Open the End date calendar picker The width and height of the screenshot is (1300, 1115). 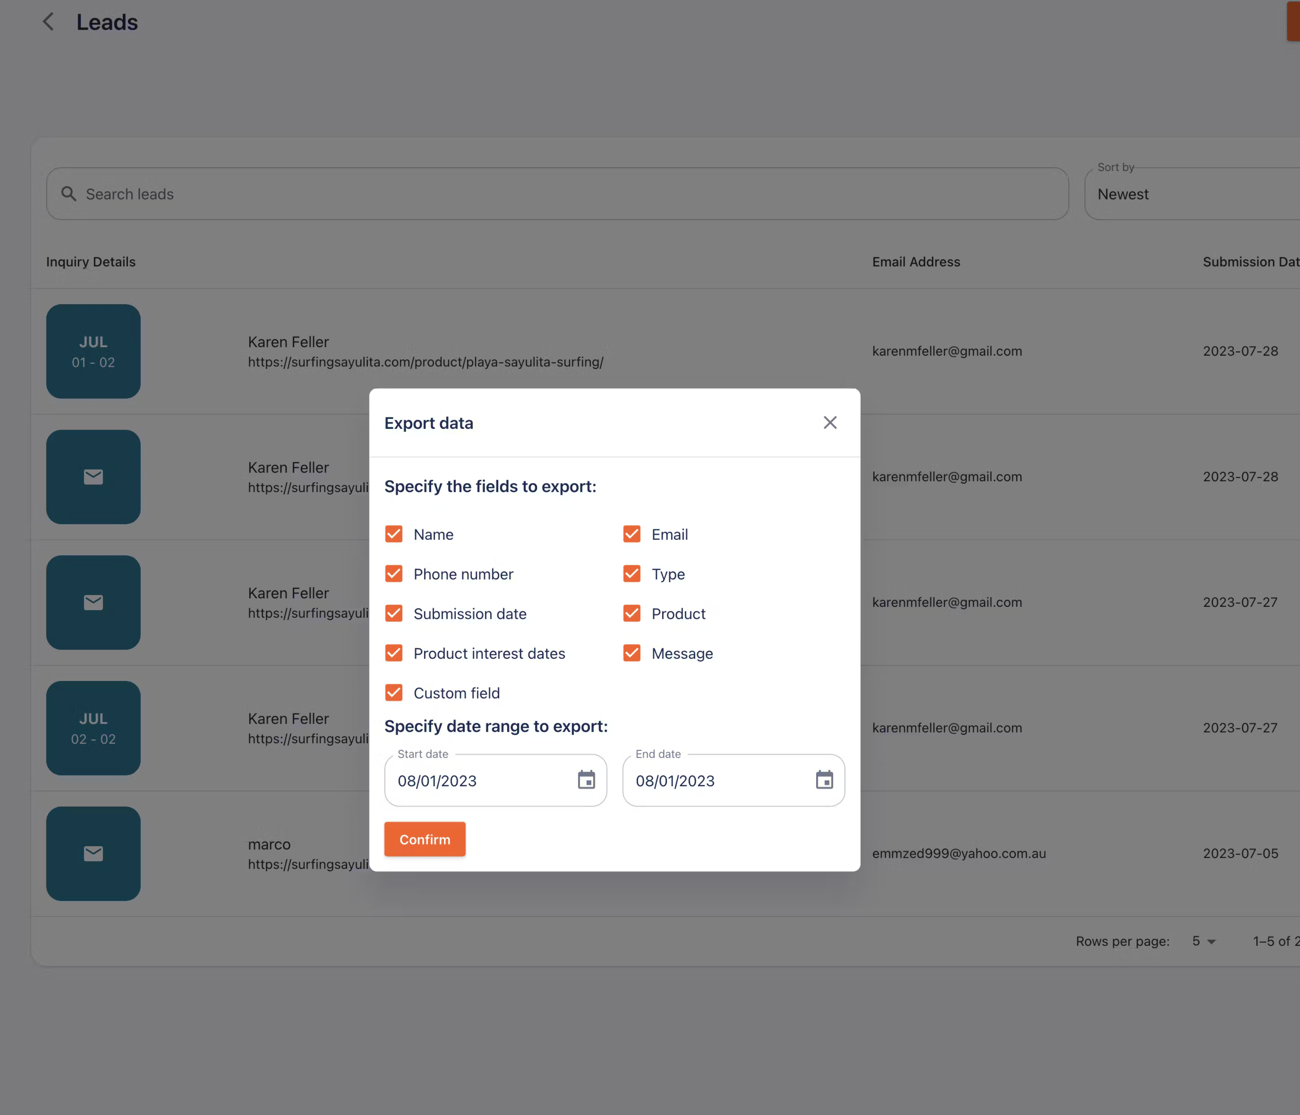(x=824, y=780)
